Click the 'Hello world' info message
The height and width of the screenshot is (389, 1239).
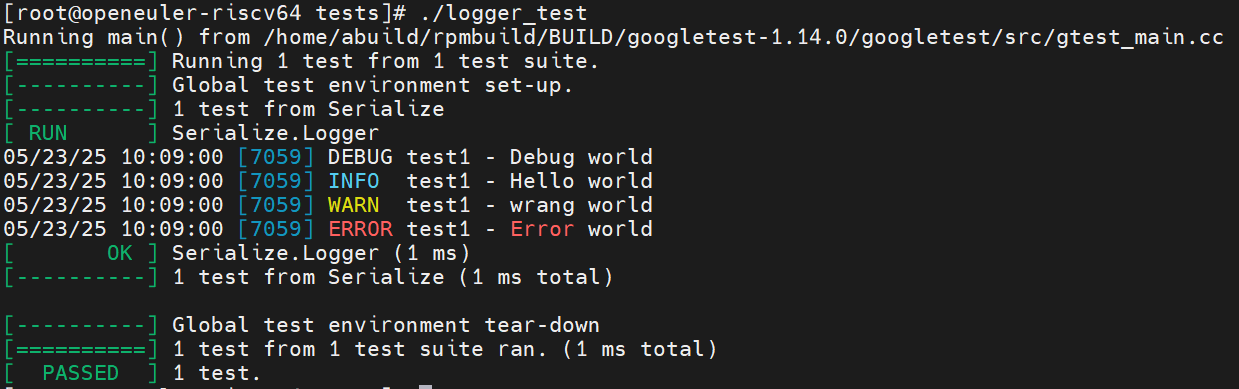coord(581,181)
